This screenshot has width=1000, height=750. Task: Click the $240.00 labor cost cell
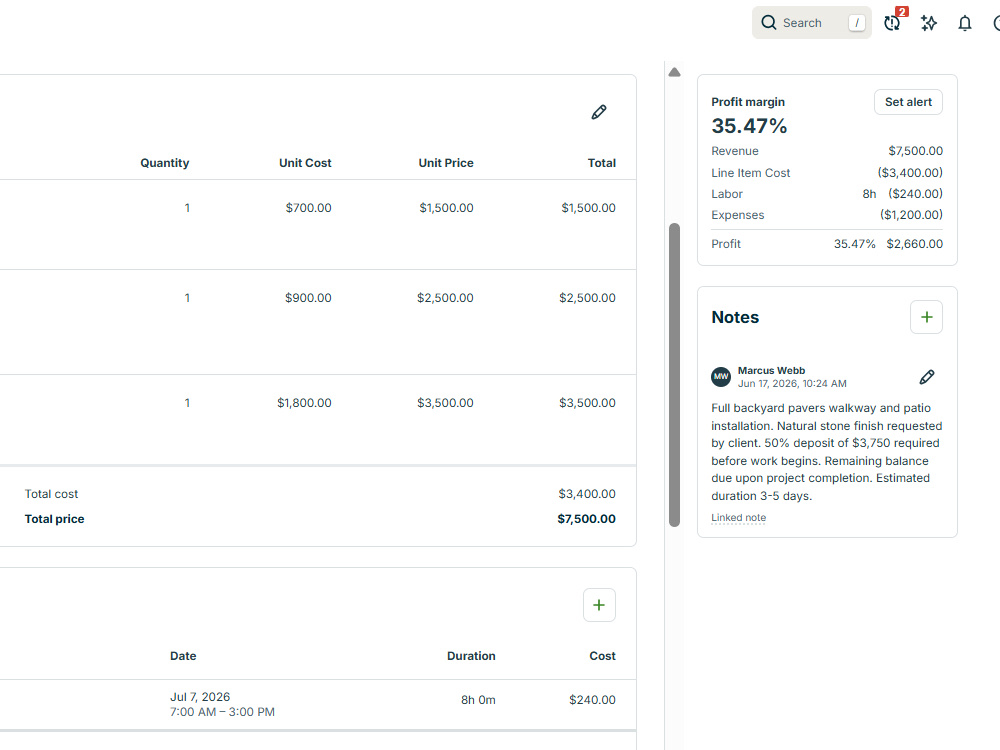(x=592, y=700)
